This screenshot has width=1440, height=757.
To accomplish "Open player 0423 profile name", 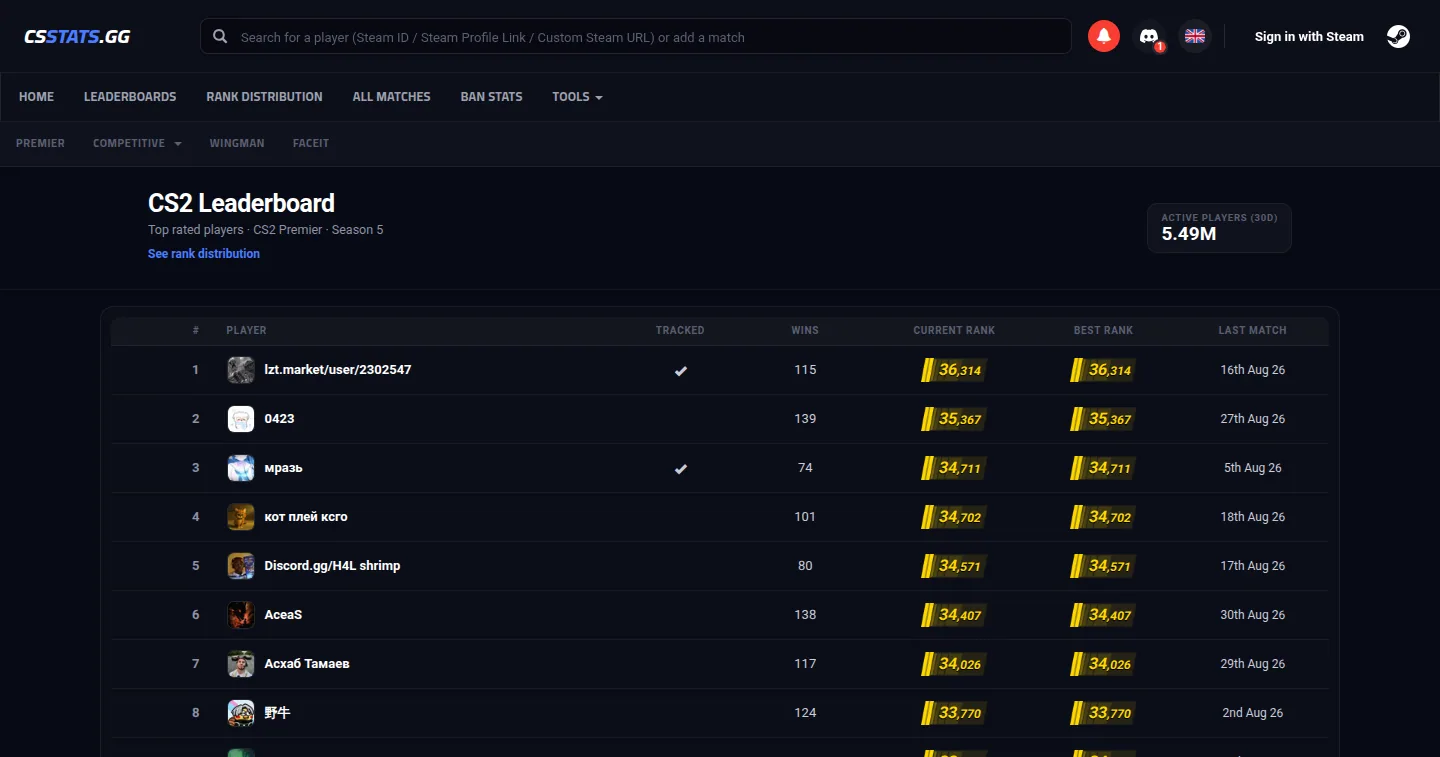I will [279, 419].
